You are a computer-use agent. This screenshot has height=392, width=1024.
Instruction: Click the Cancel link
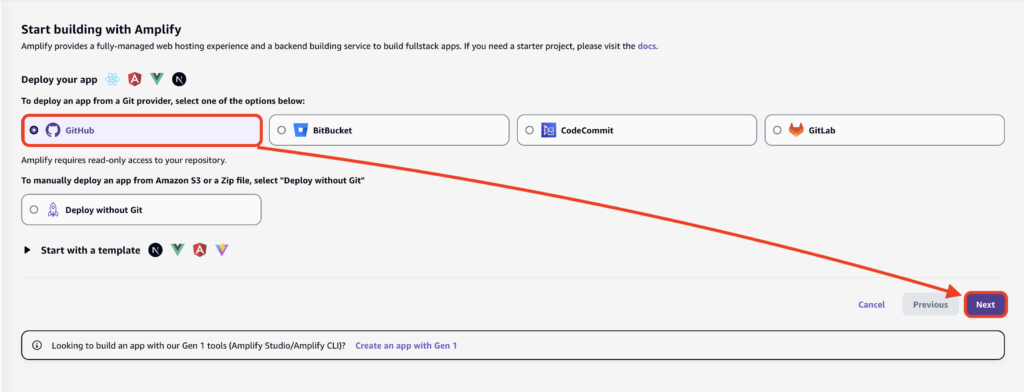point(871,304)
